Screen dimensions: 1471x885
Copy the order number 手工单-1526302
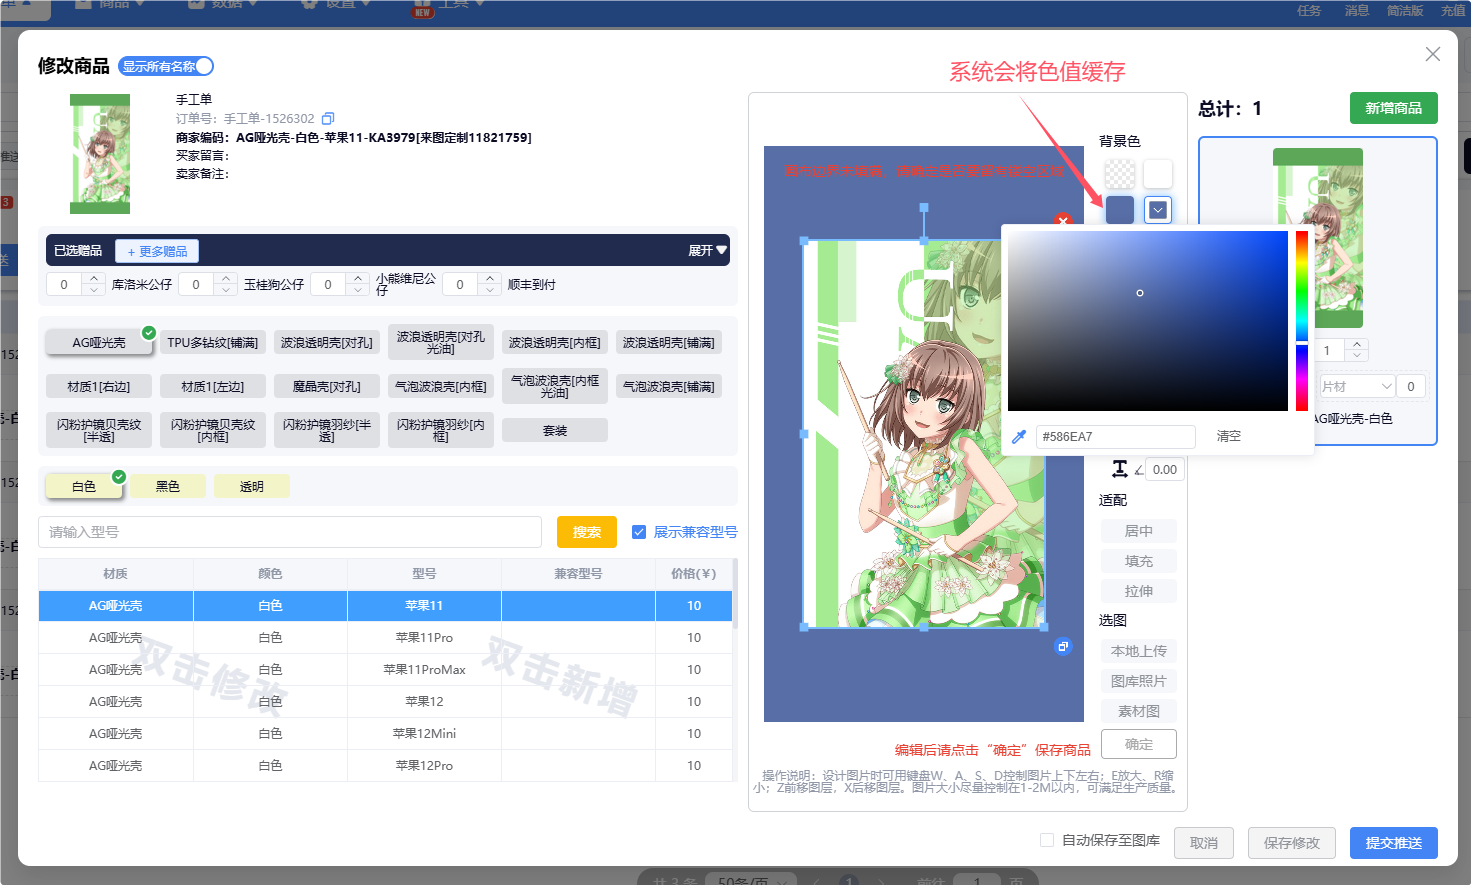pos(328,118)
